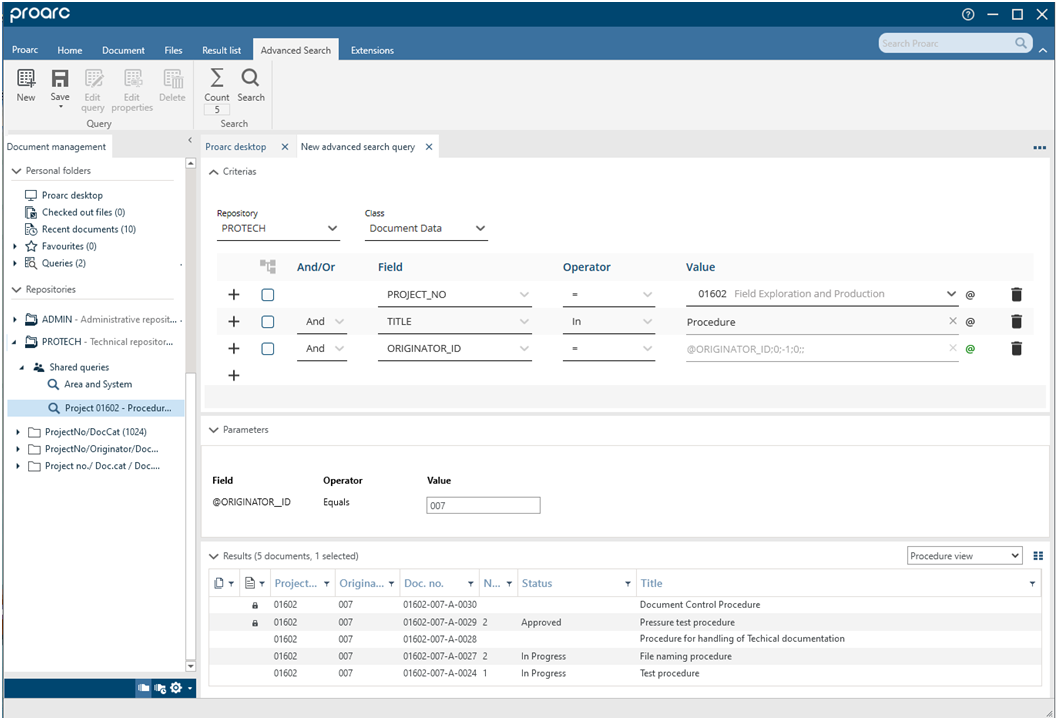The image size is (1058, 720).
Task: Switch results to card view
Action: (1038, 555)
